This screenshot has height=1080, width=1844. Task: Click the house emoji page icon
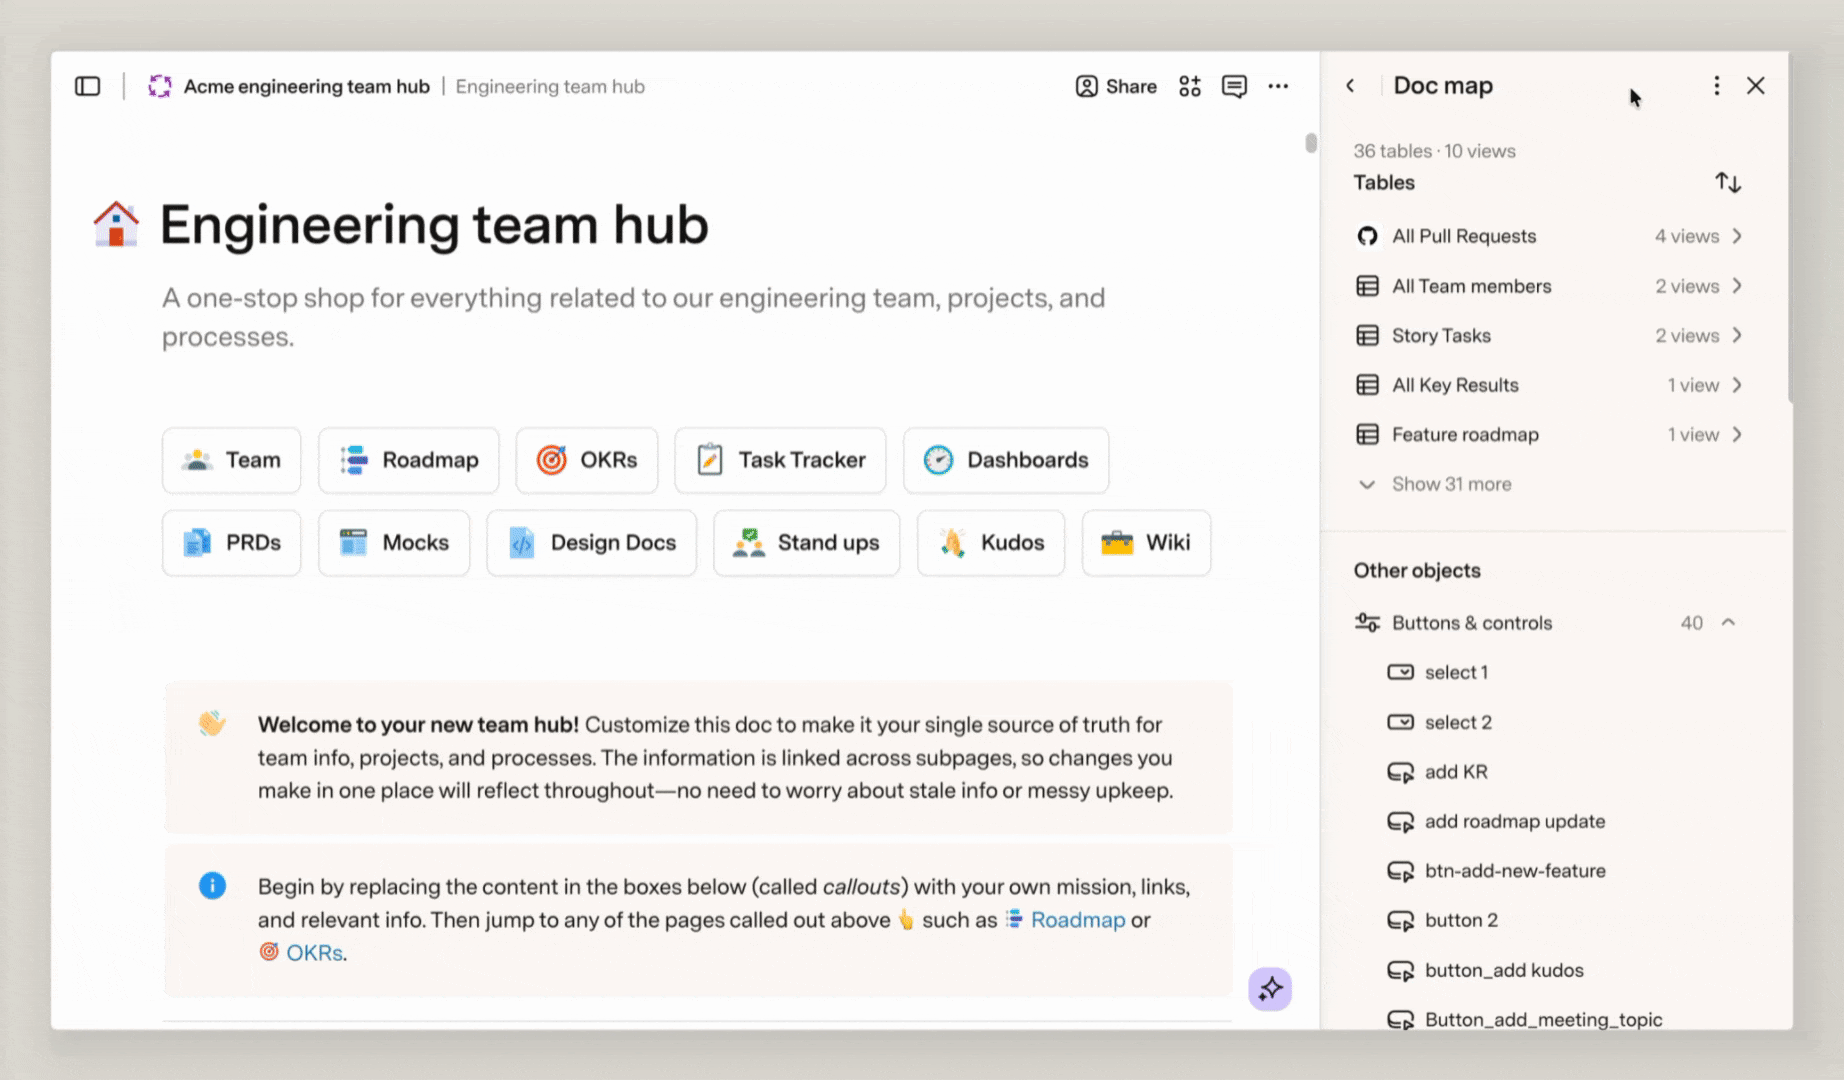tap(116, 224)
